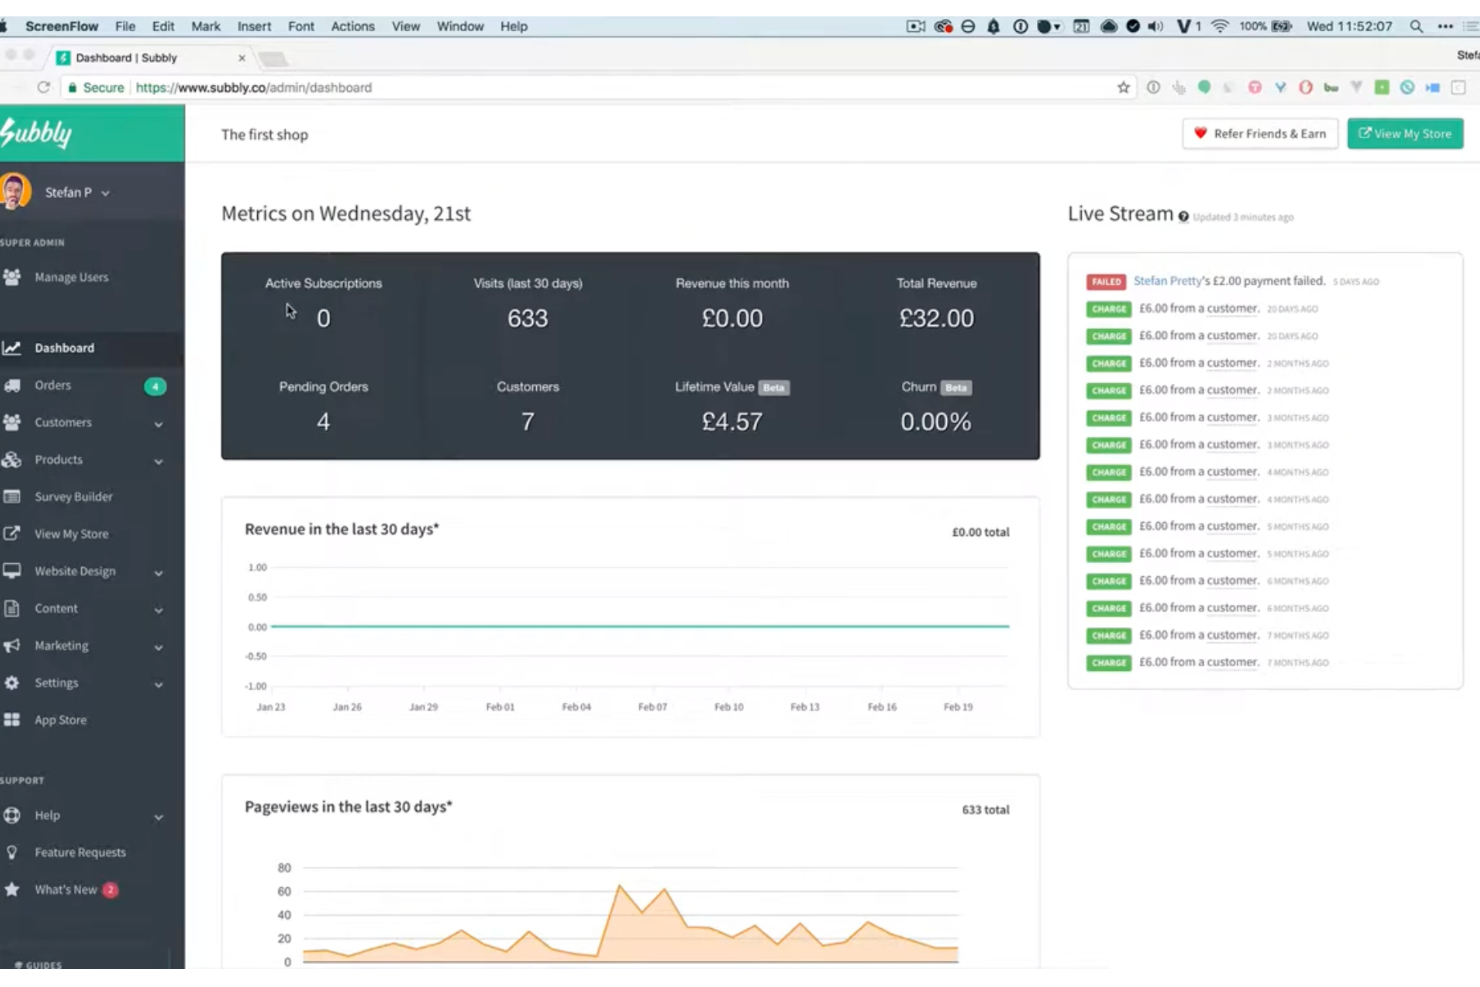This screenshot has height=987, width=1480.
Task: Click the Orders truck icon
Action: coord(12,385)
